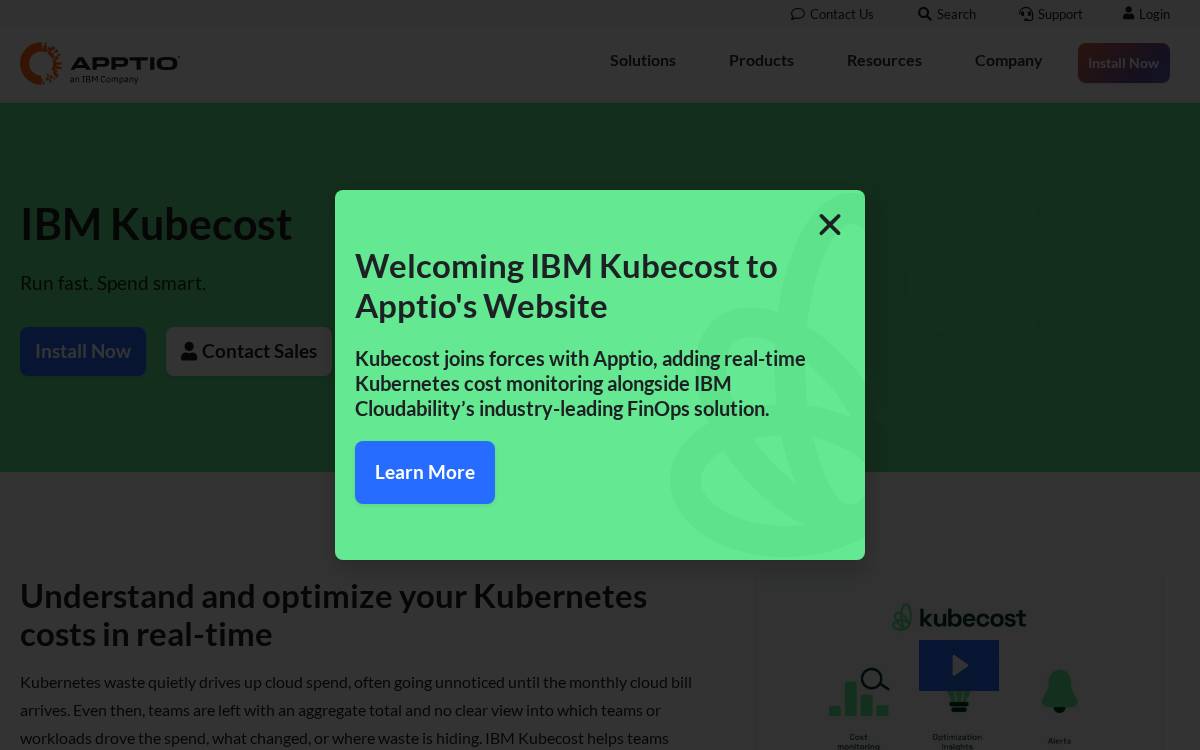Click the Search magnifier icon
The height and width of the screenshot is (750, 1200).
pos(925,14)
